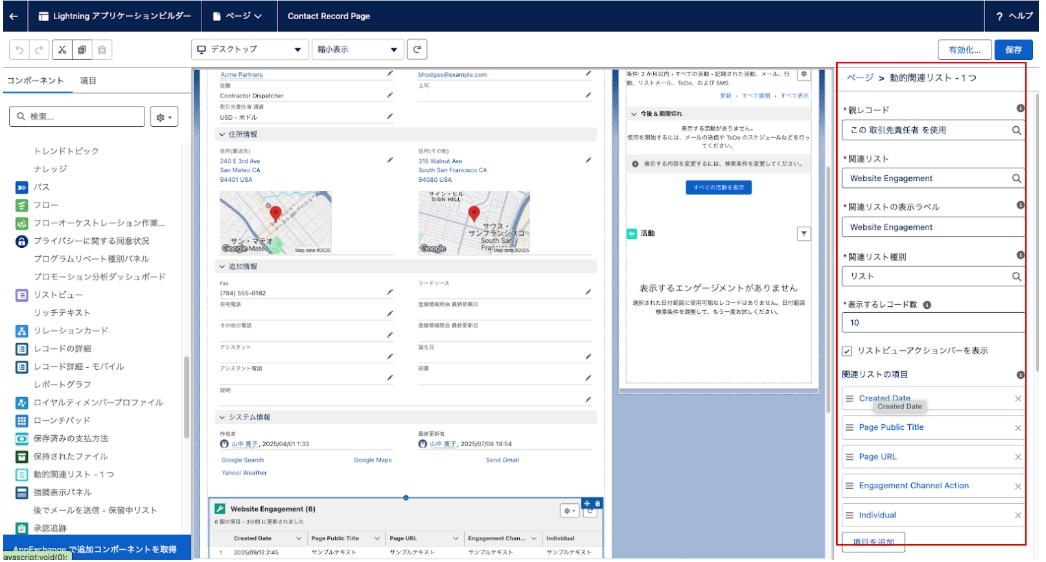The height and width of the screenshot is (562, 1046).
Task: Click the activity filter funnel icon
Action: [x=803, y=233]
